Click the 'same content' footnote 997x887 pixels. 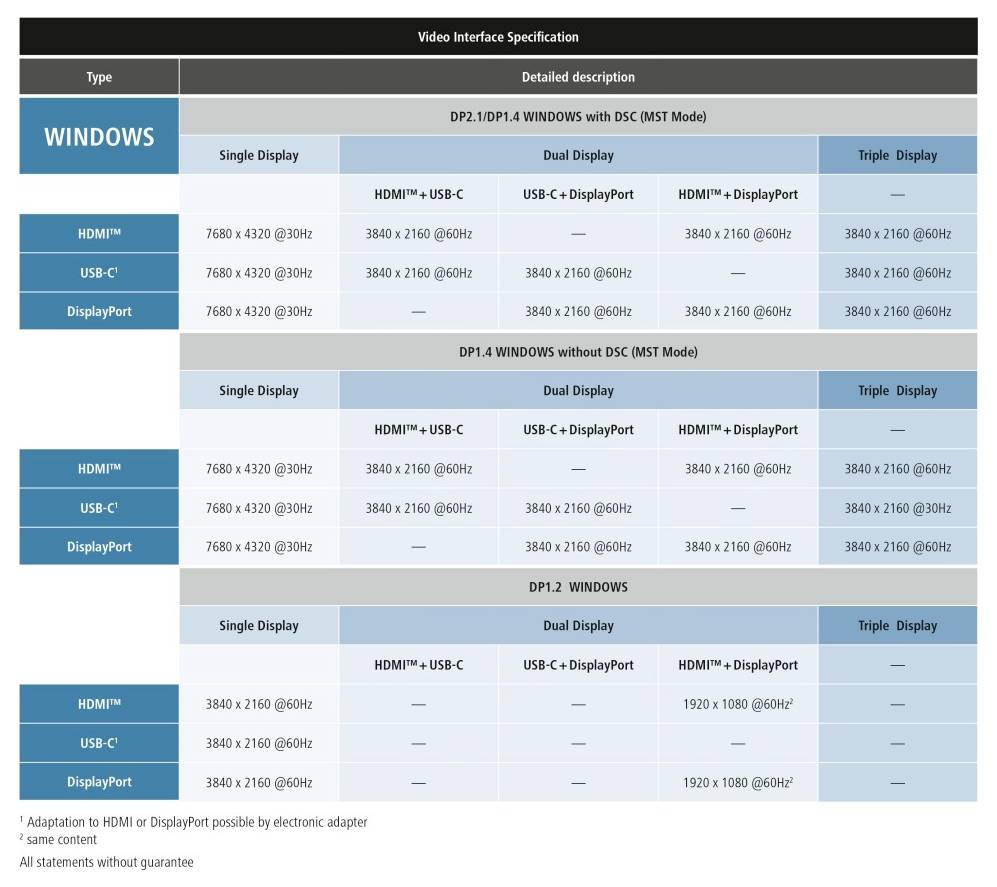pos(61,840)
